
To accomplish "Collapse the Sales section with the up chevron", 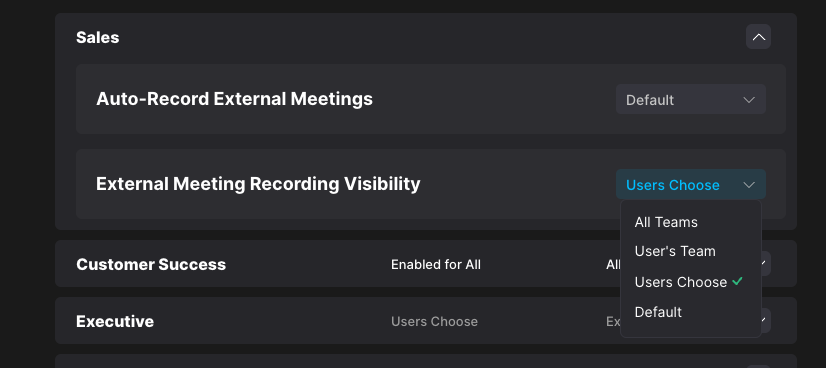I will [x=758, y=37].
